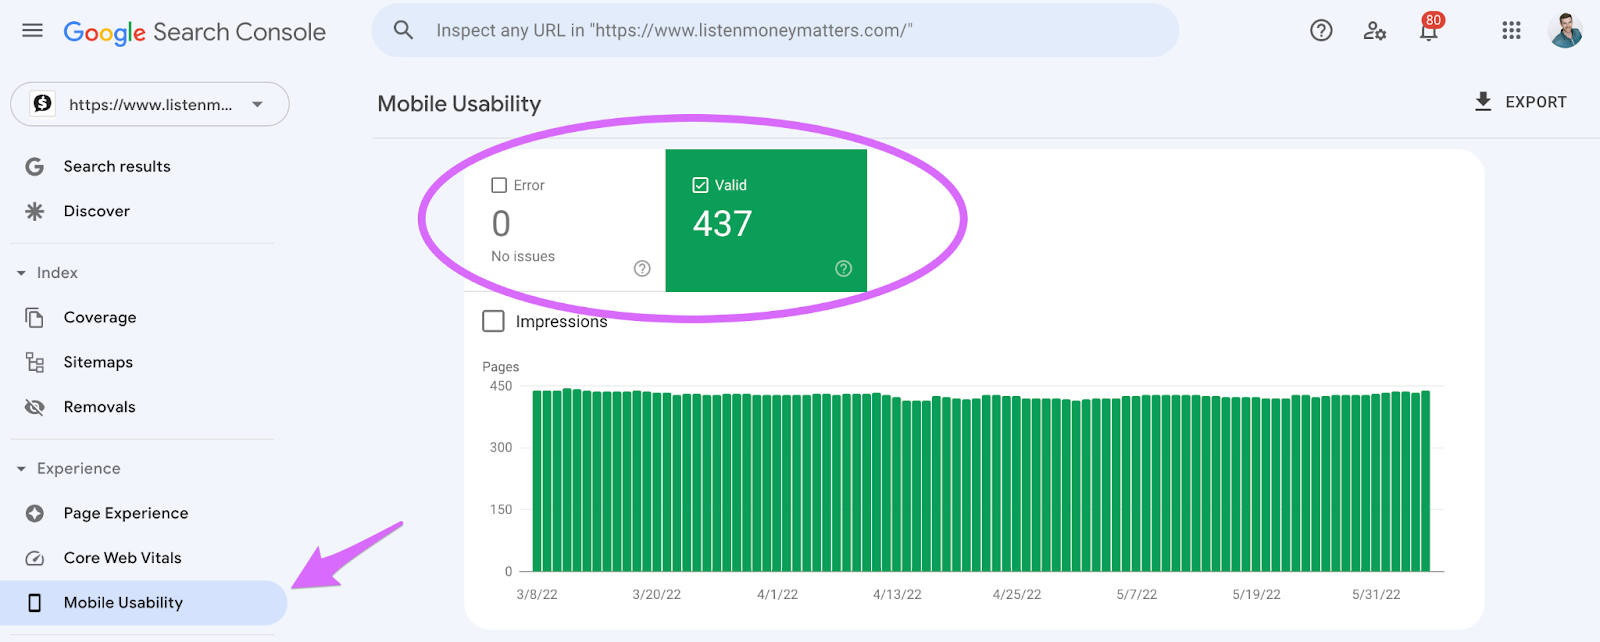
Task: Click help icon in Error card
Action: pyautogui.click(x=642, y=268)
